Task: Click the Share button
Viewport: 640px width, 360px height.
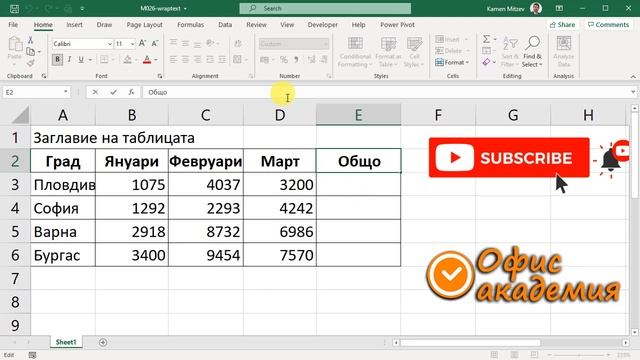Action: pyautogui.click(x=562, y=25)
